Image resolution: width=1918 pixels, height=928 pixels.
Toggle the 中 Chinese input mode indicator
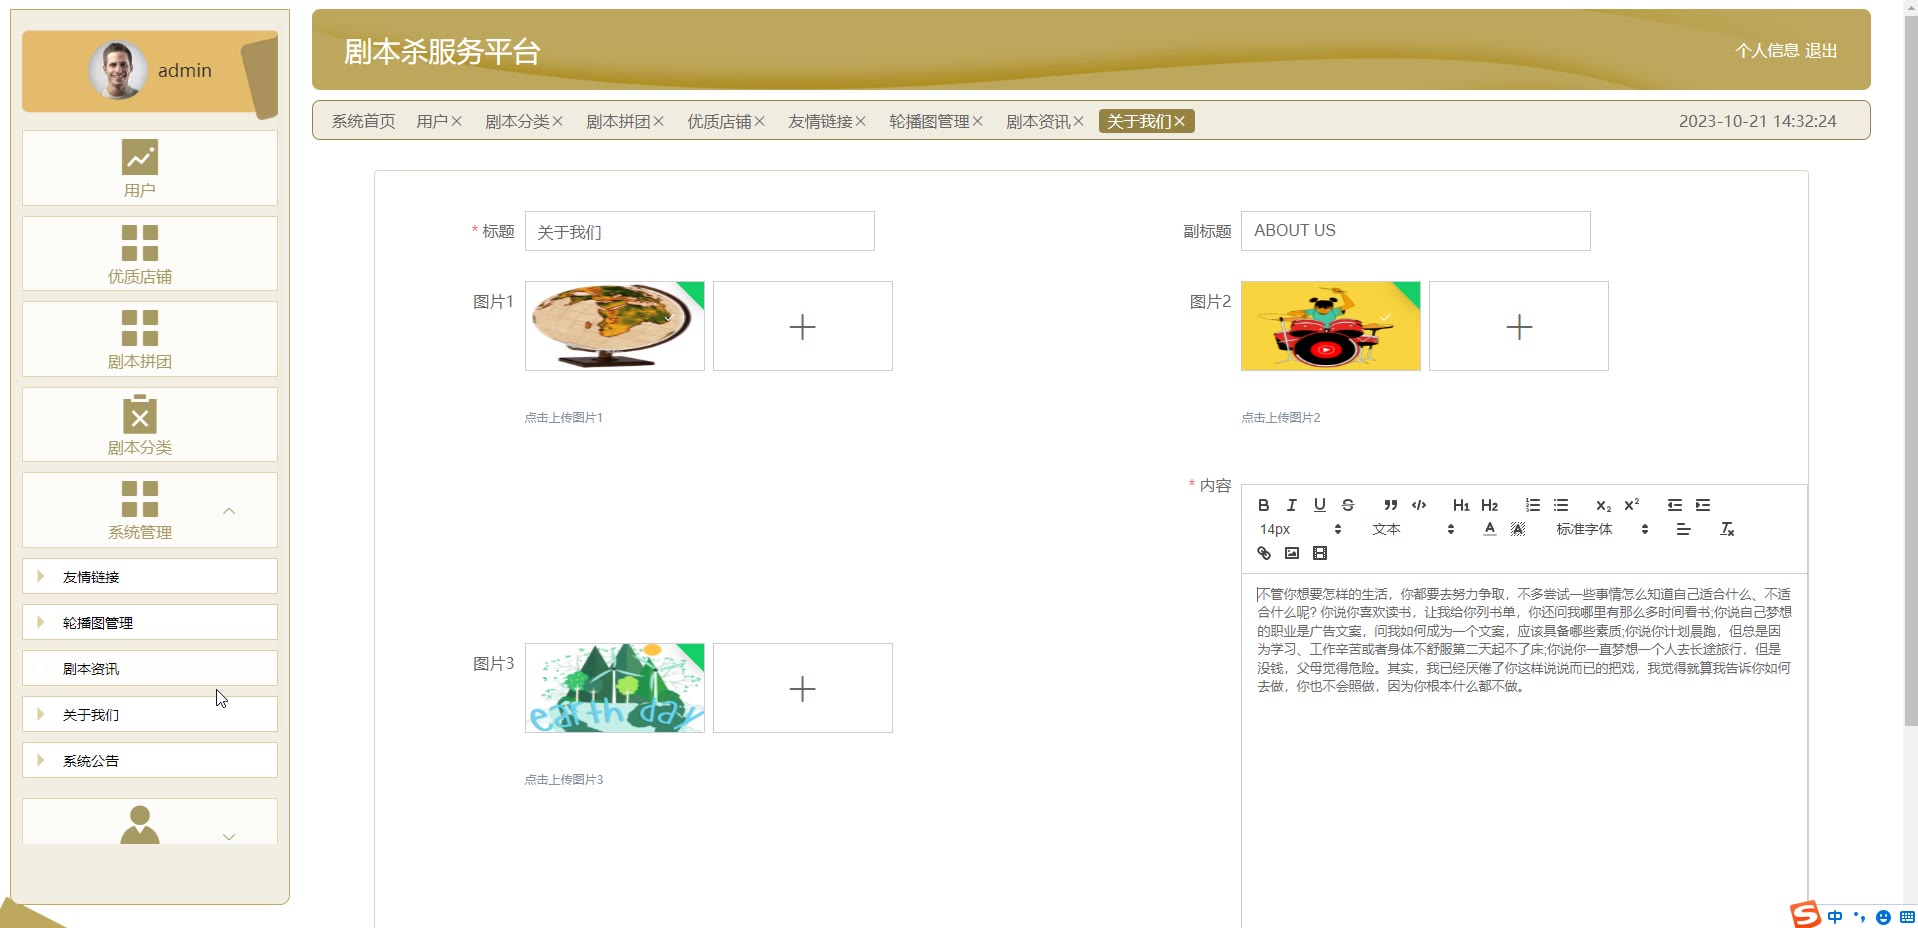pos(1835,916)
